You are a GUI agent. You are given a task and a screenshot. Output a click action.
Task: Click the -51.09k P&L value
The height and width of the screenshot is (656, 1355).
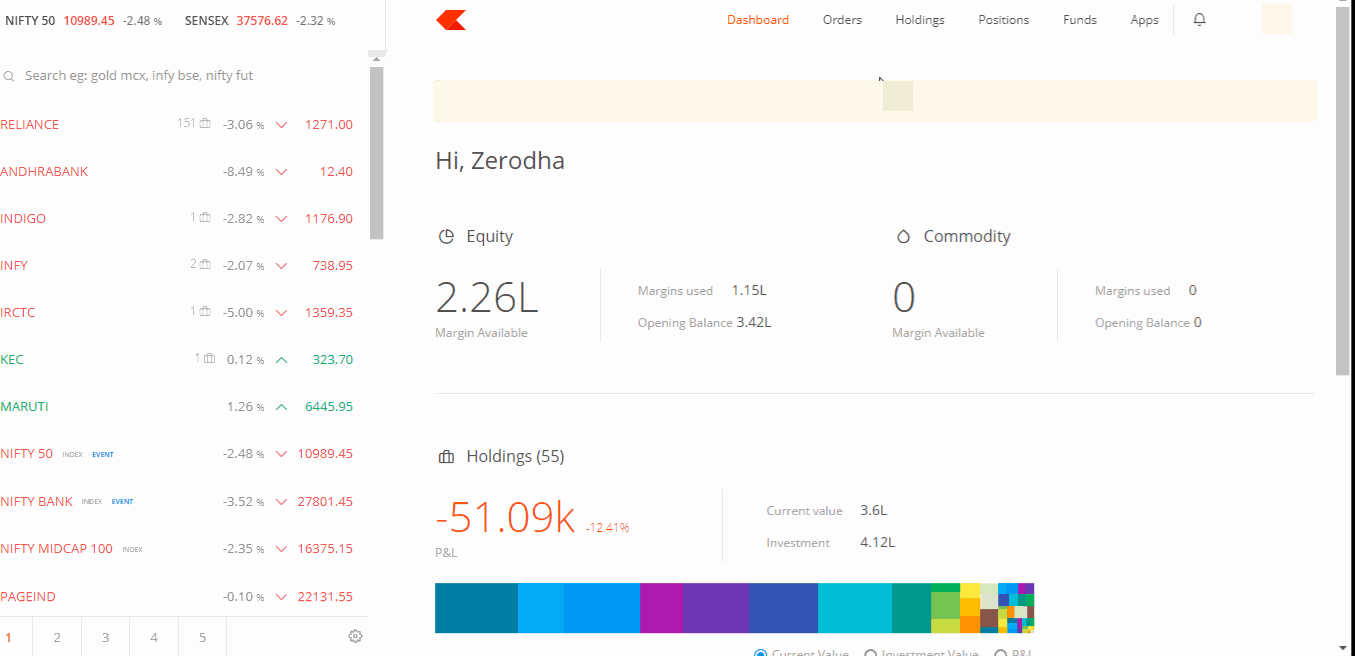tap(505, 518)
